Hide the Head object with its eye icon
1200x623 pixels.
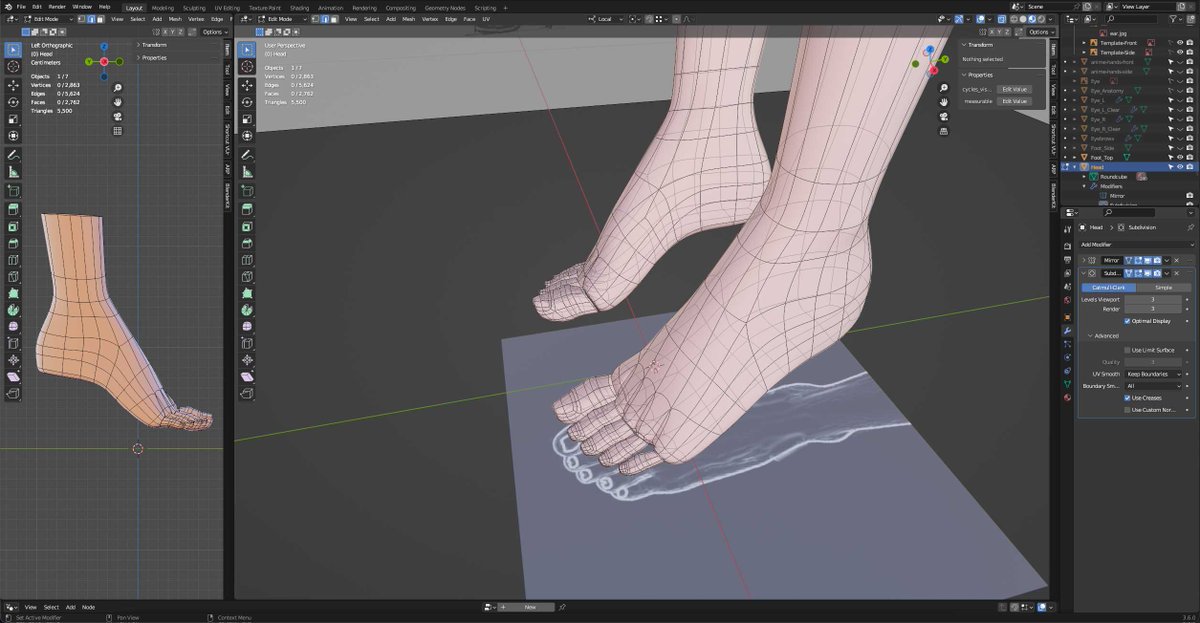[x=1181, y=167]
